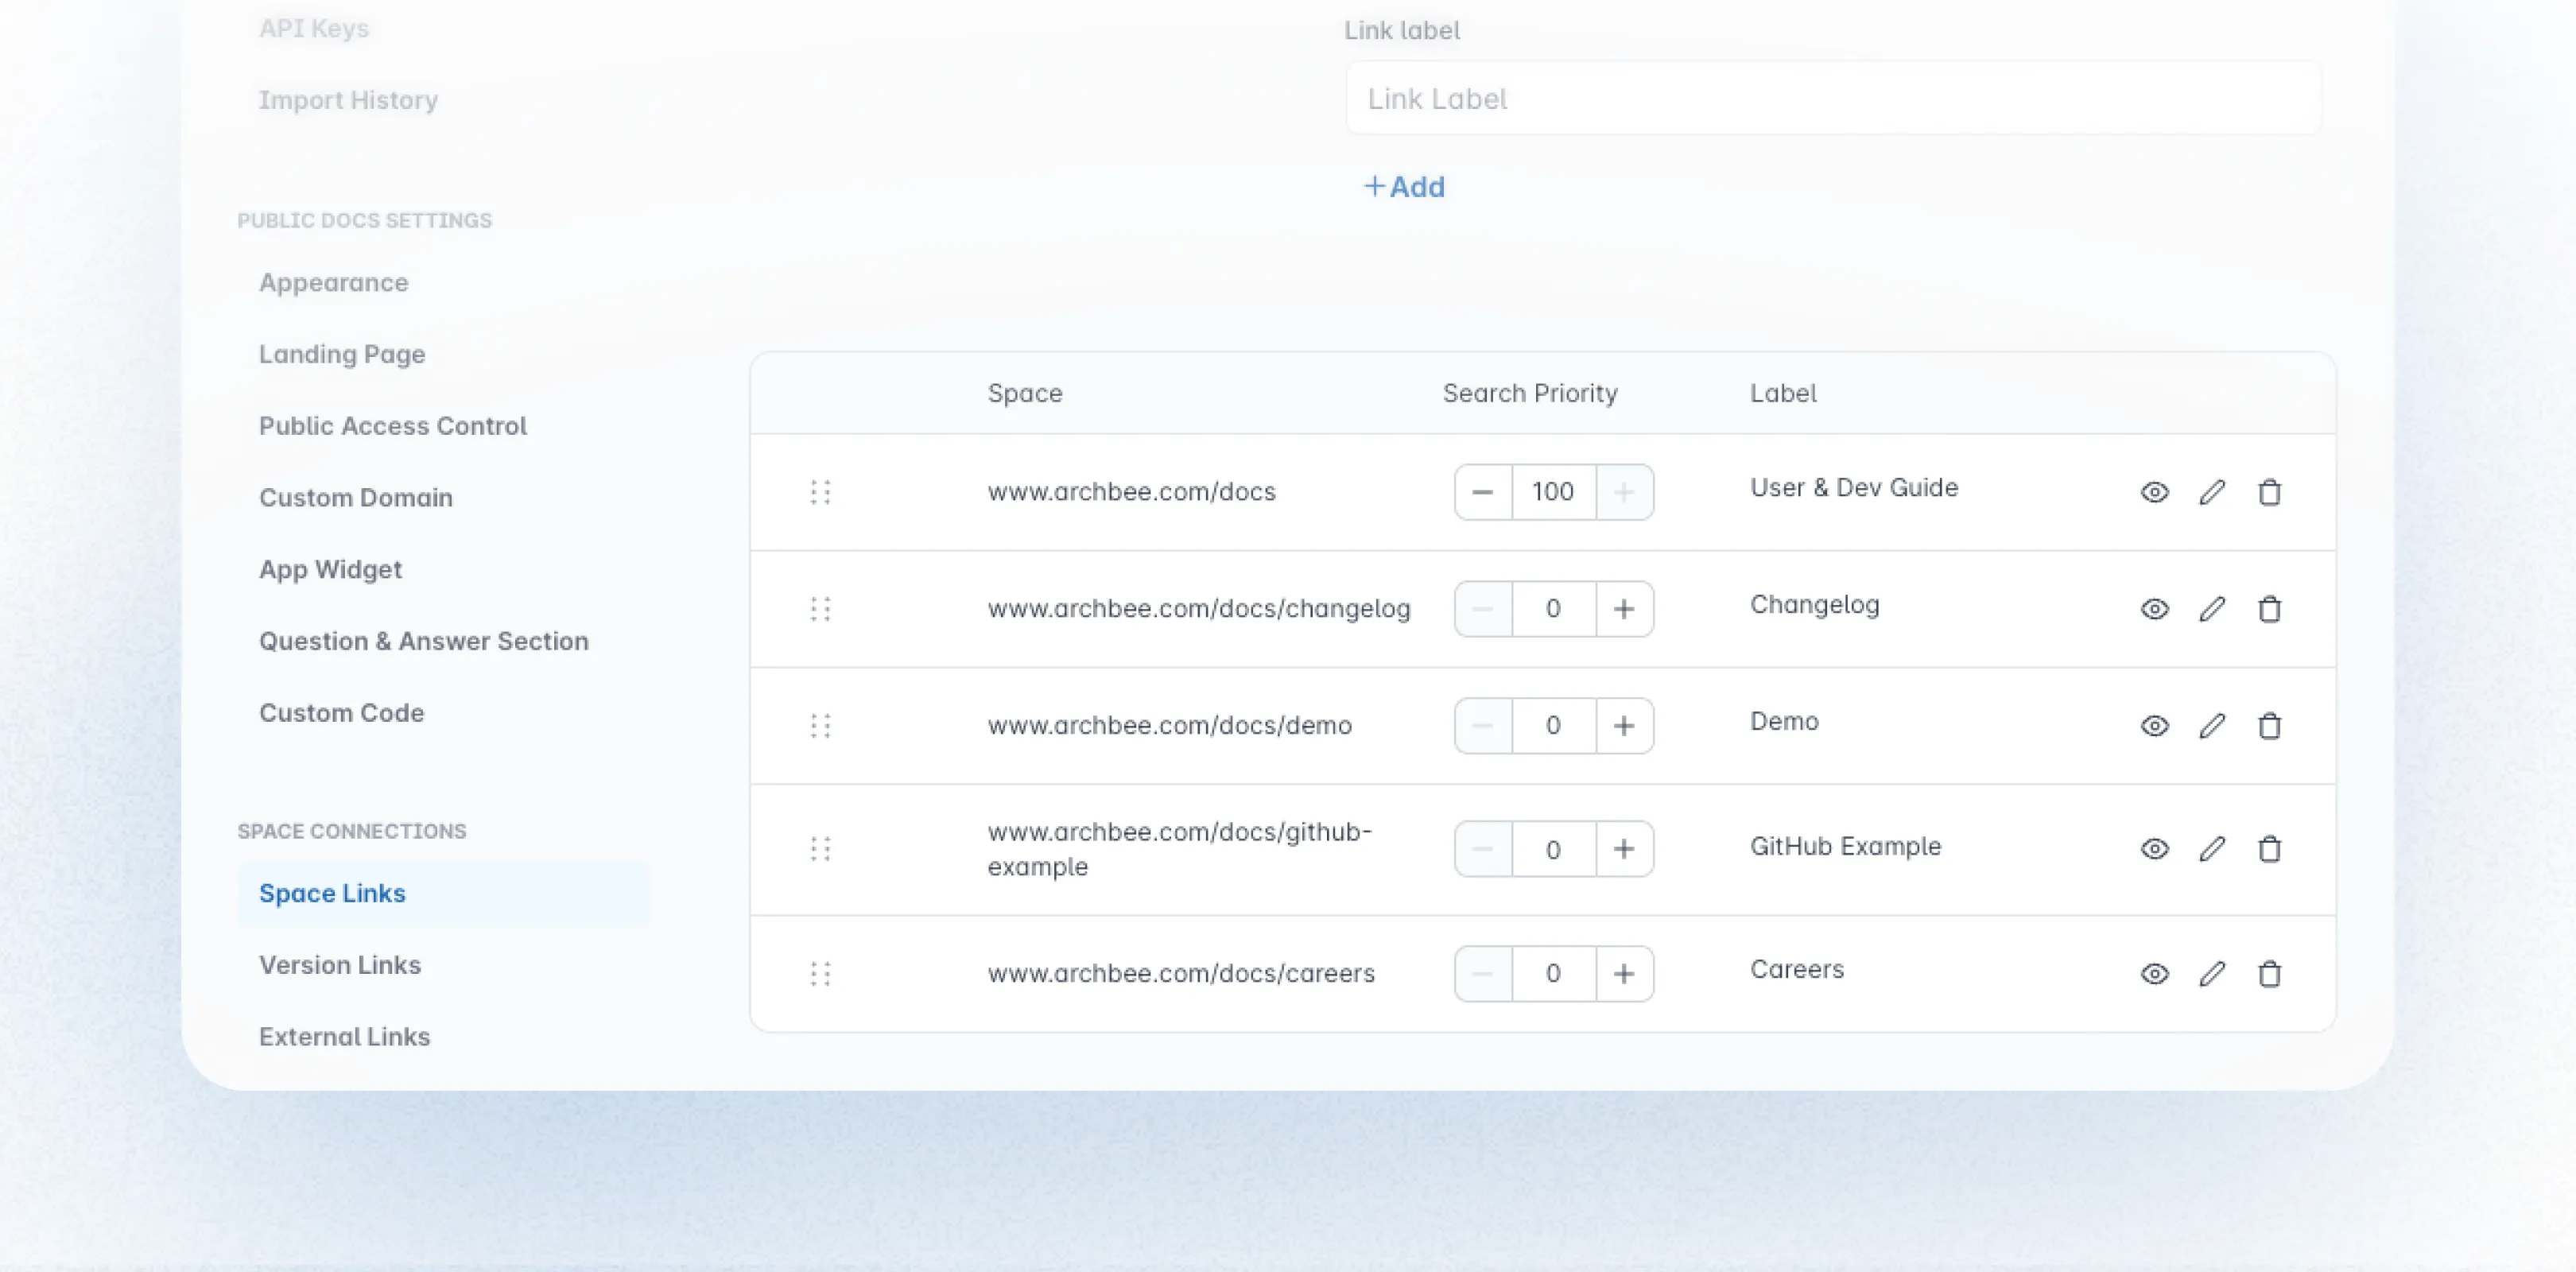2576x1272 pixels.
Task: Toggle visibility of User & Dev Guide link
Action: pyautogui.click(x=2154, y=492)
